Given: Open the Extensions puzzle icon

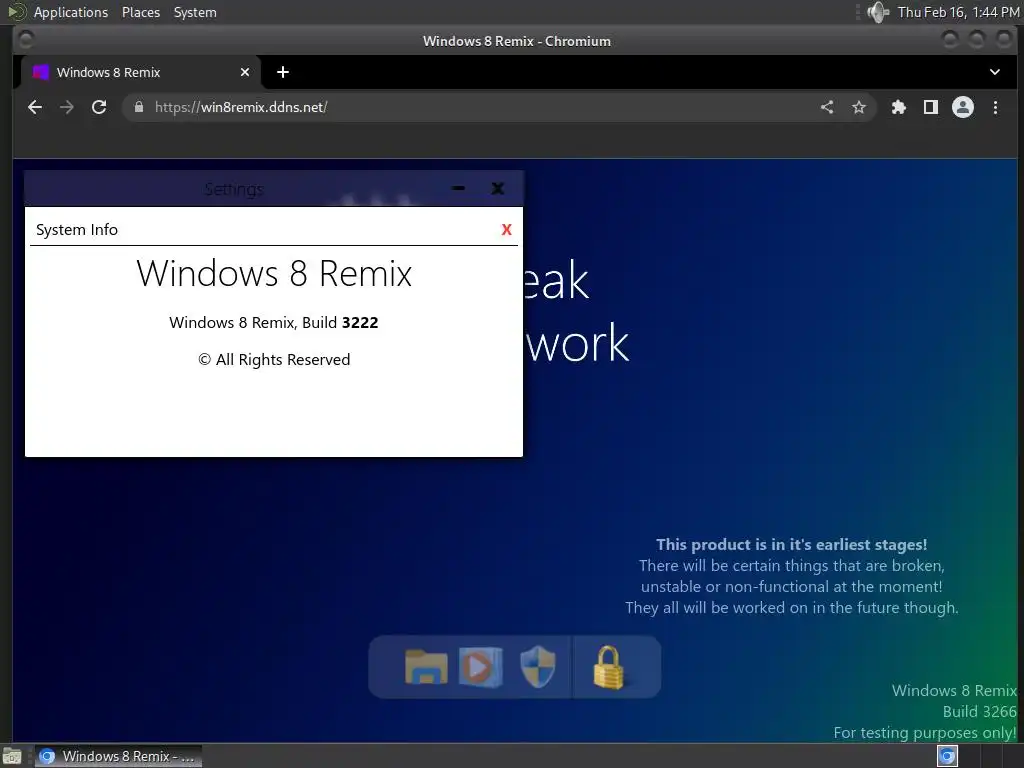Looking at the screenshot, I should coord(899,107).
